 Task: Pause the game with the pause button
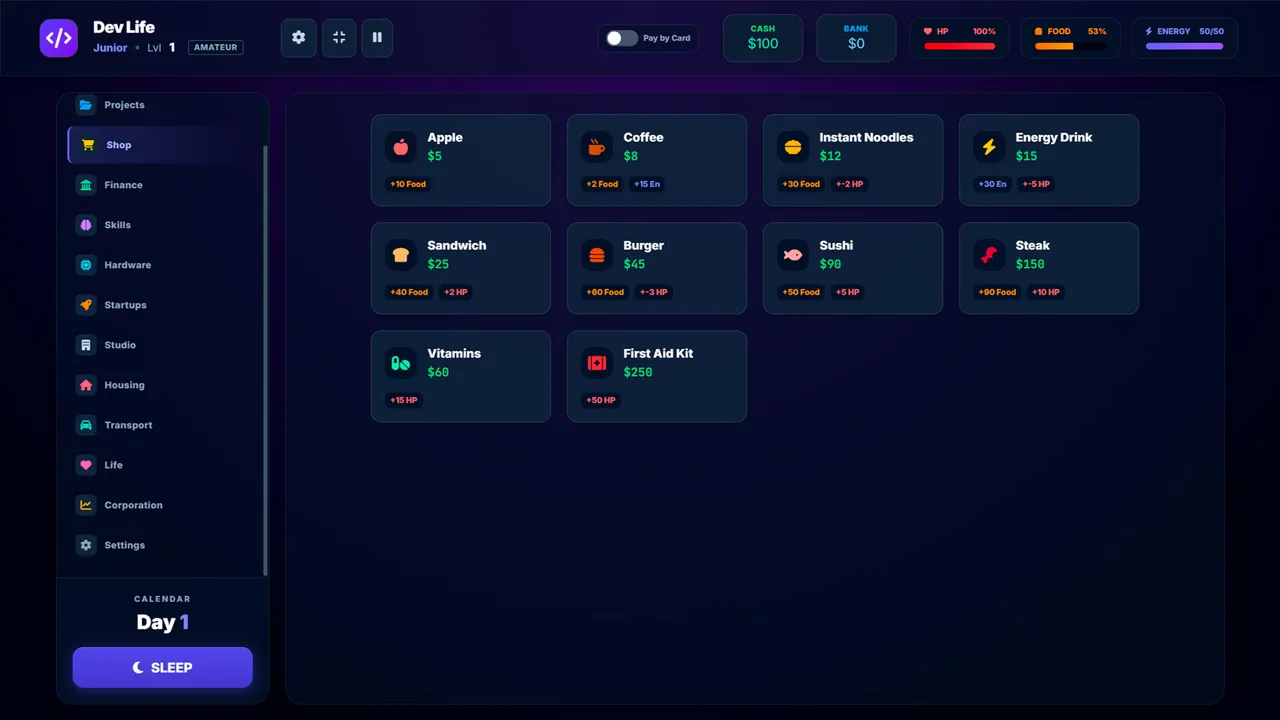click(377, 38)
